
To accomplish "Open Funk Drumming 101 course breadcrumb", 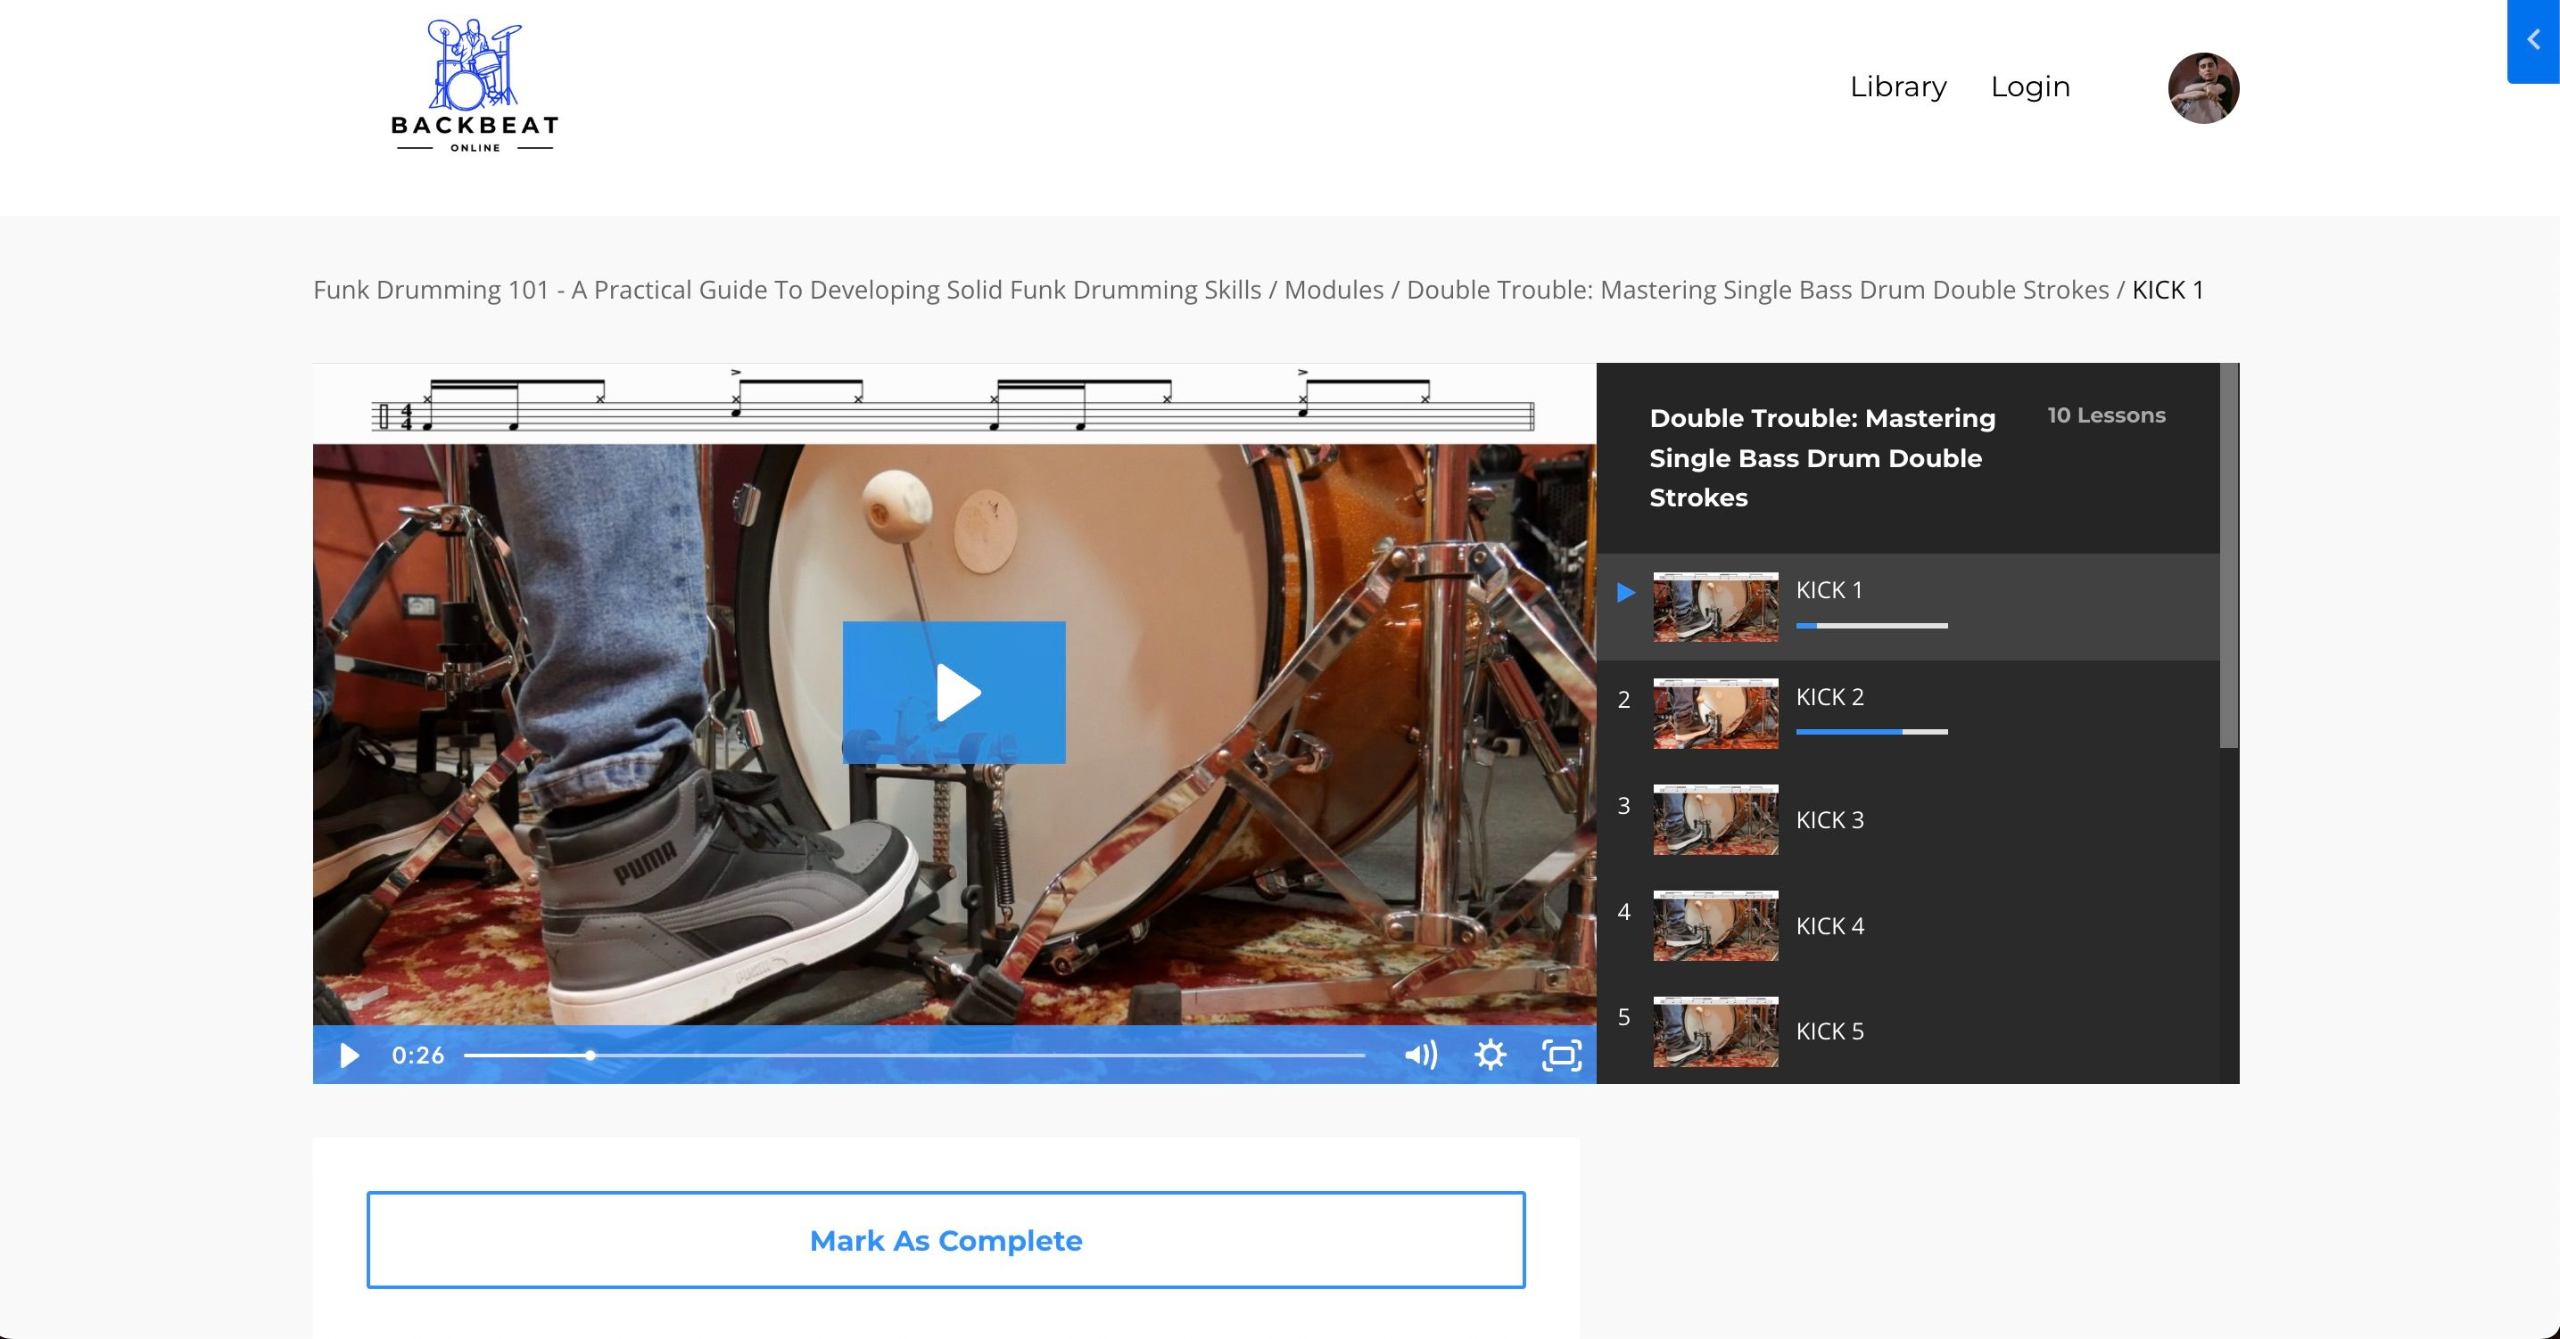I will point(786,290).
